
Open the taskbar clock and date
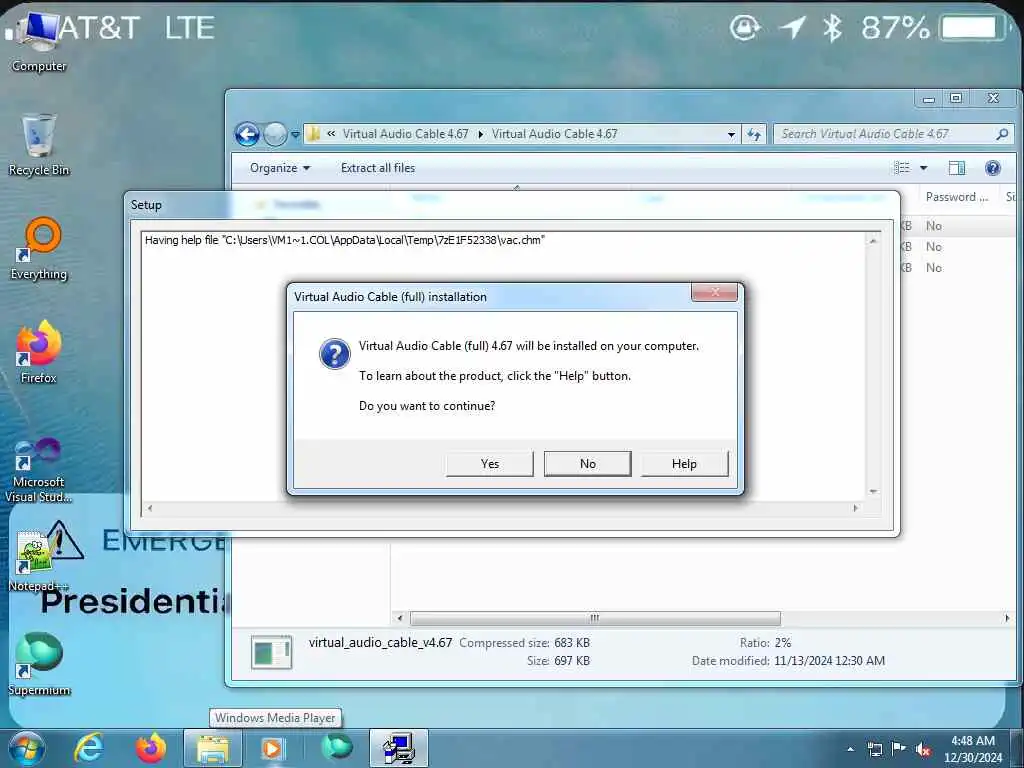click(x=973, y=749)
